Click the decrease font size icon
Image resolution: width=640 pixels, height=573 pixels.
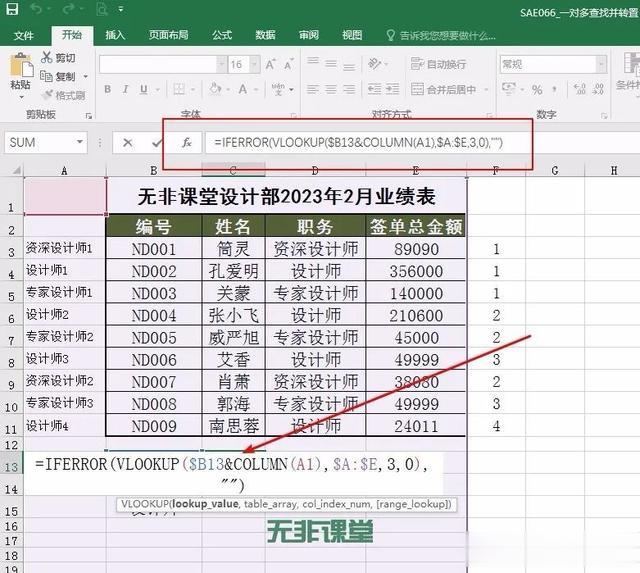(x=289, y=64)
